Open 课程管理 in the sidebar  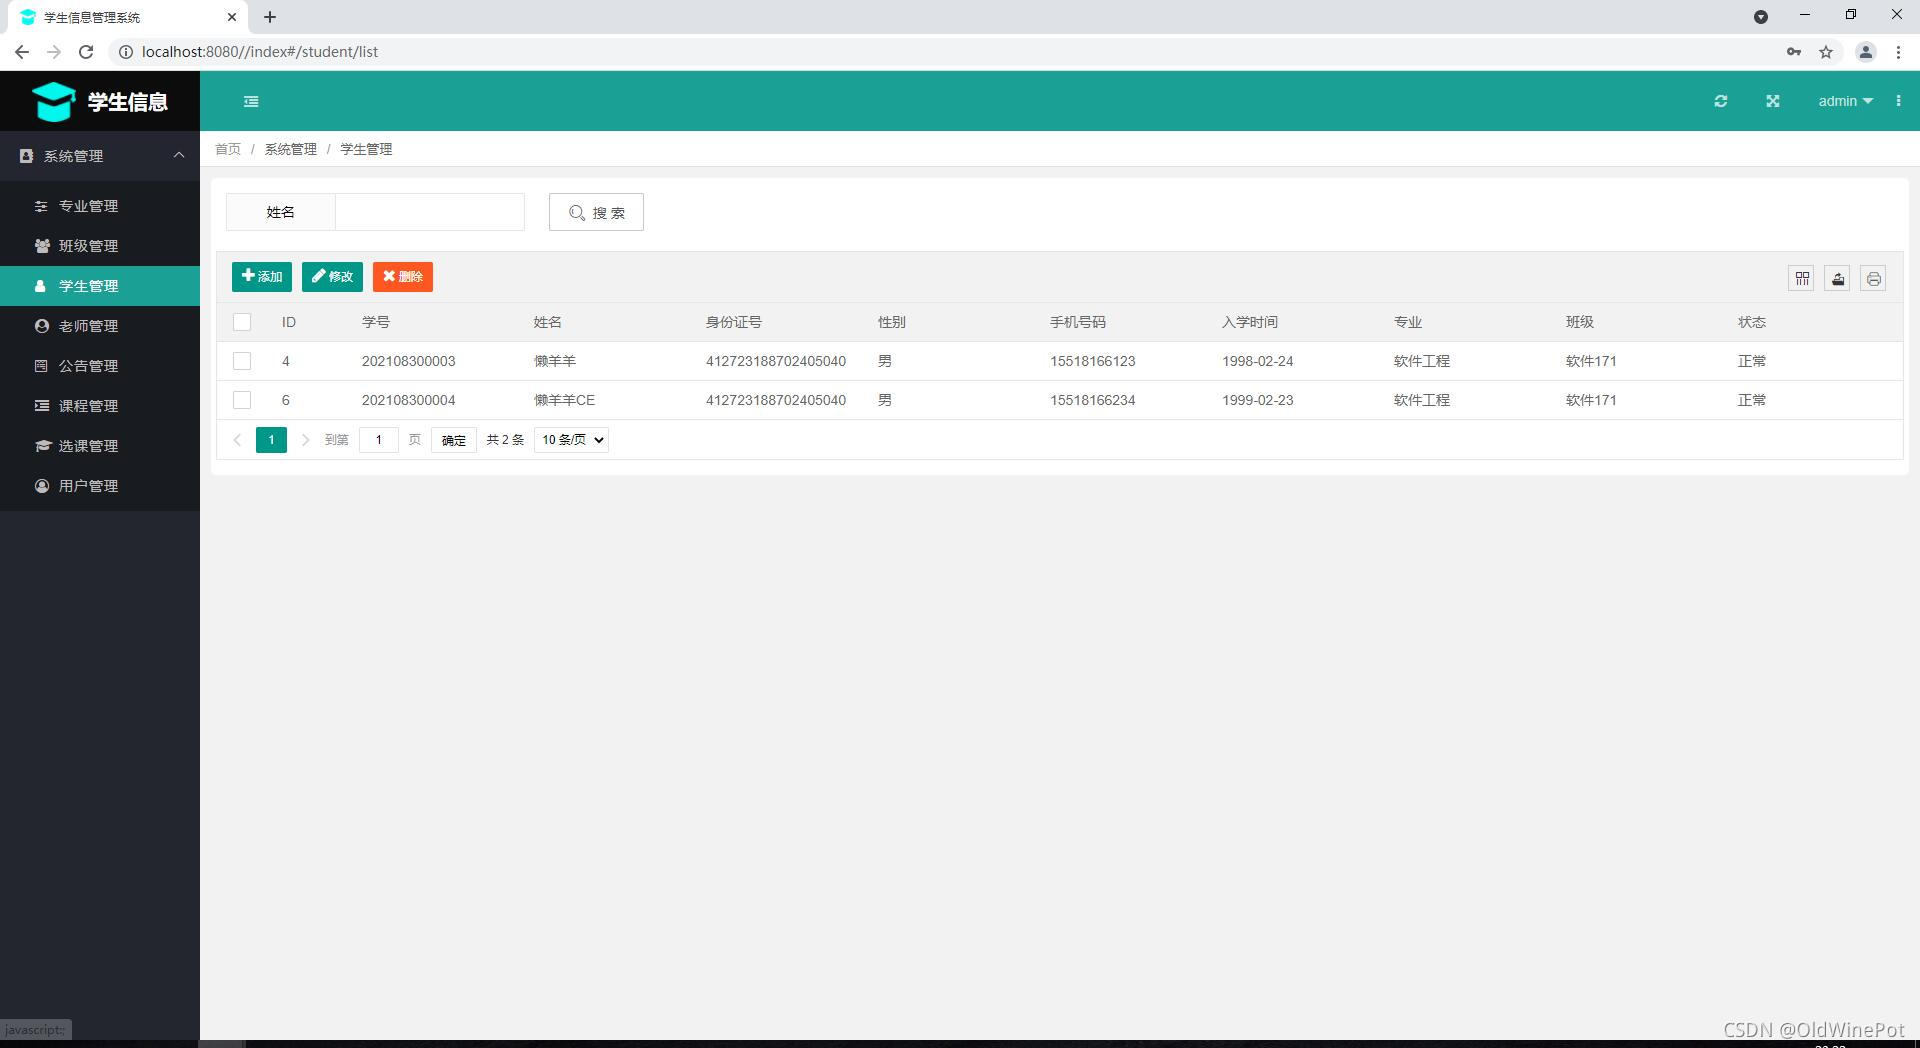(x=100, y=406)
